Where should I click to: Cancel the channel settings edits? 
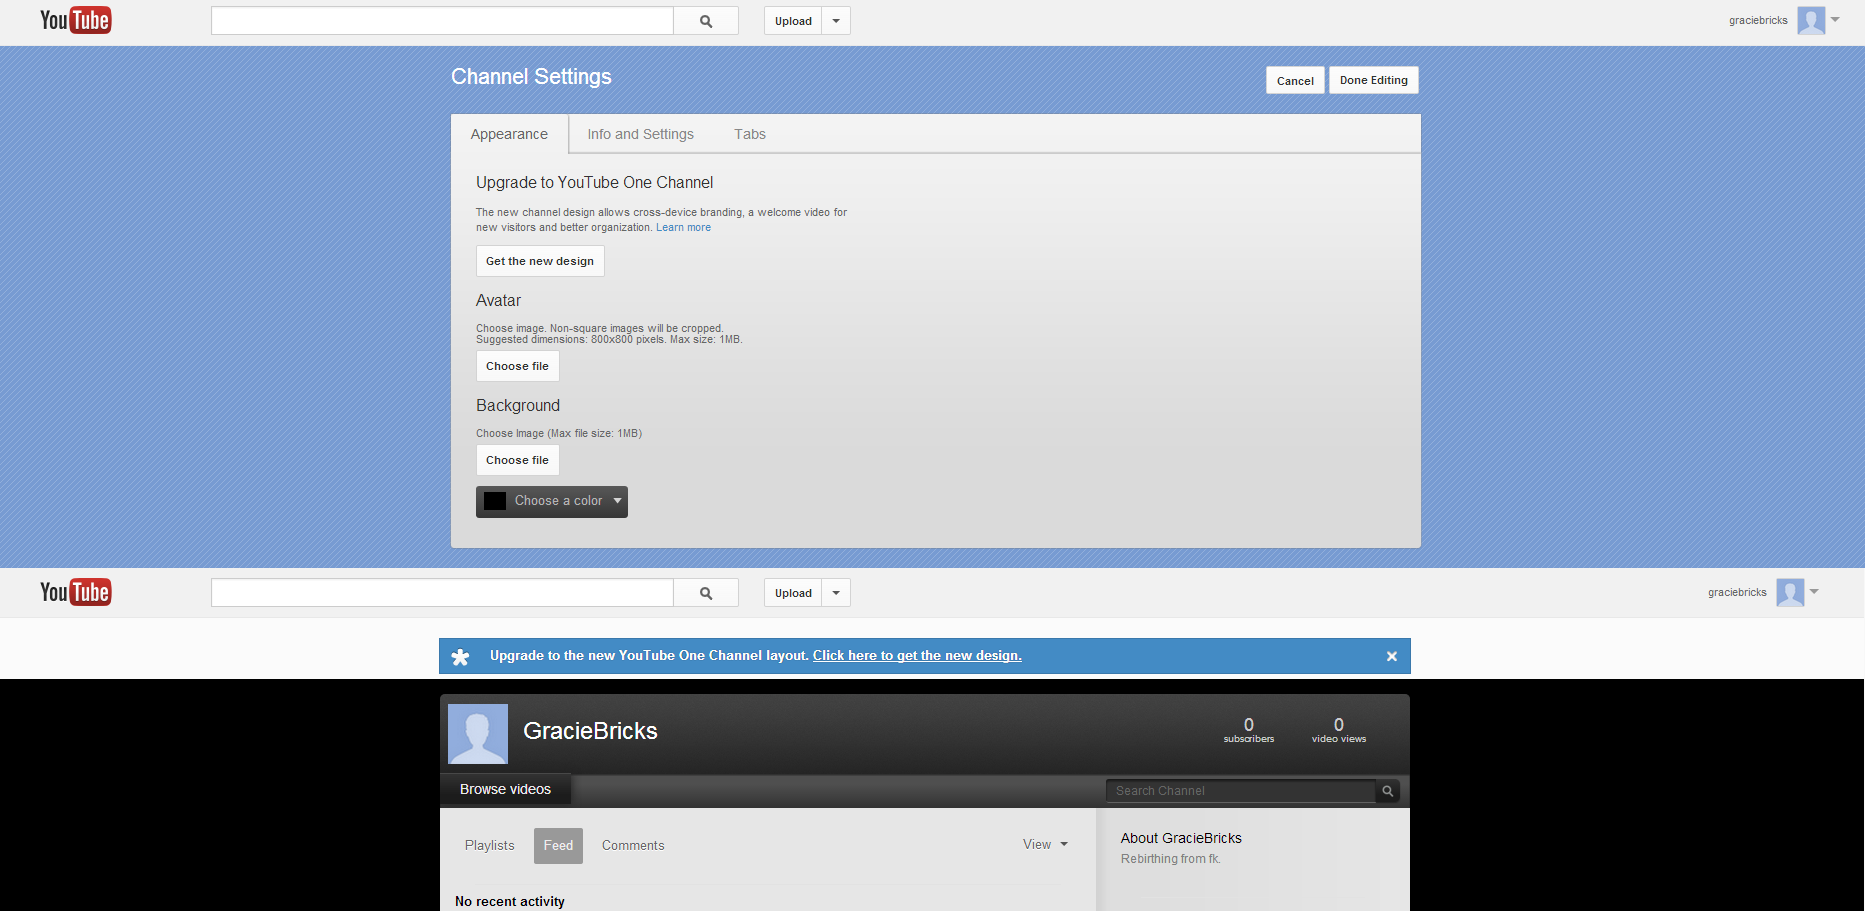(1295, 80)
